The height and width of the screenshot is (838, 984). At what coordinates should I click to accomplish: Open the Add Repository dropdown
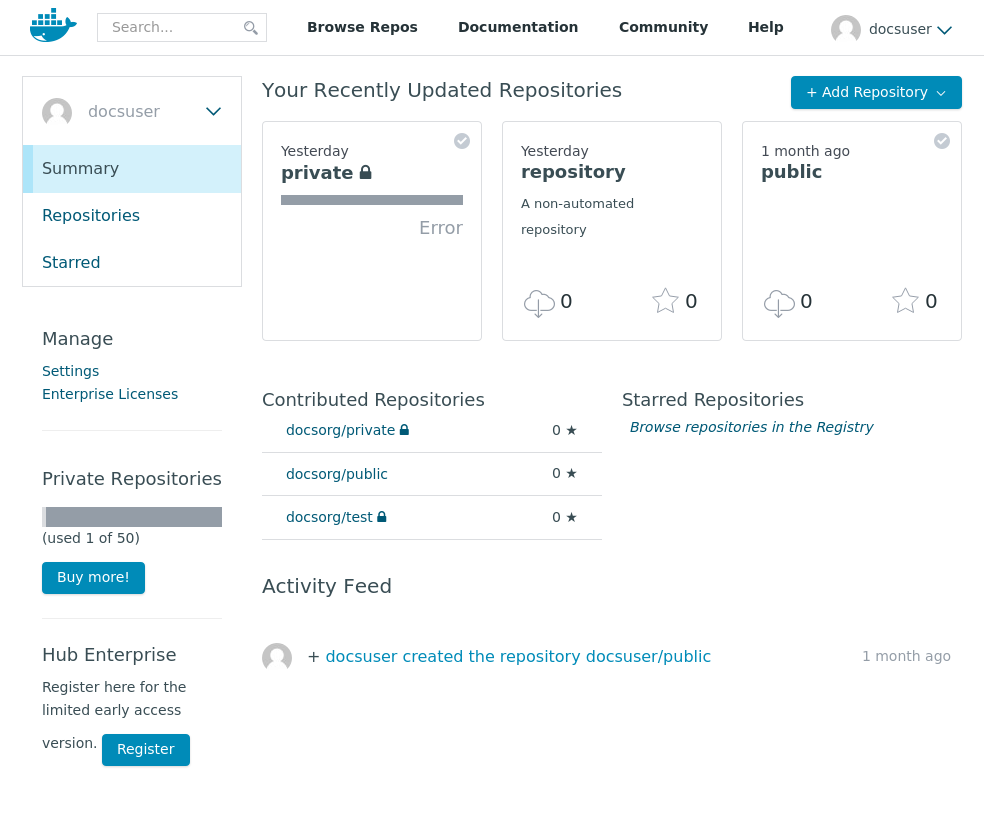pos(876,92)
